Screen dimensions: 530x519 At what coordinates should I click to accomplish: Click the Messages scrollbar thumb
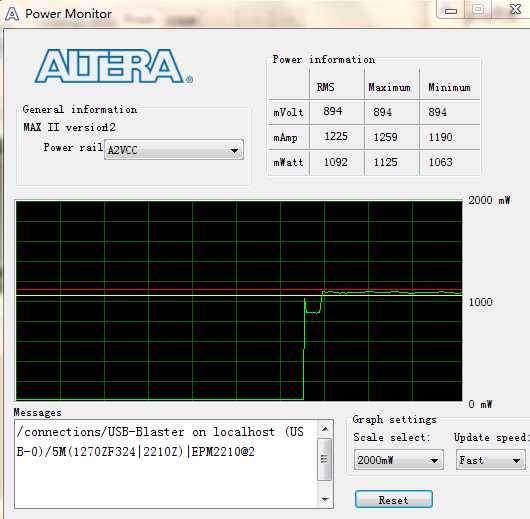coord(324,459)
